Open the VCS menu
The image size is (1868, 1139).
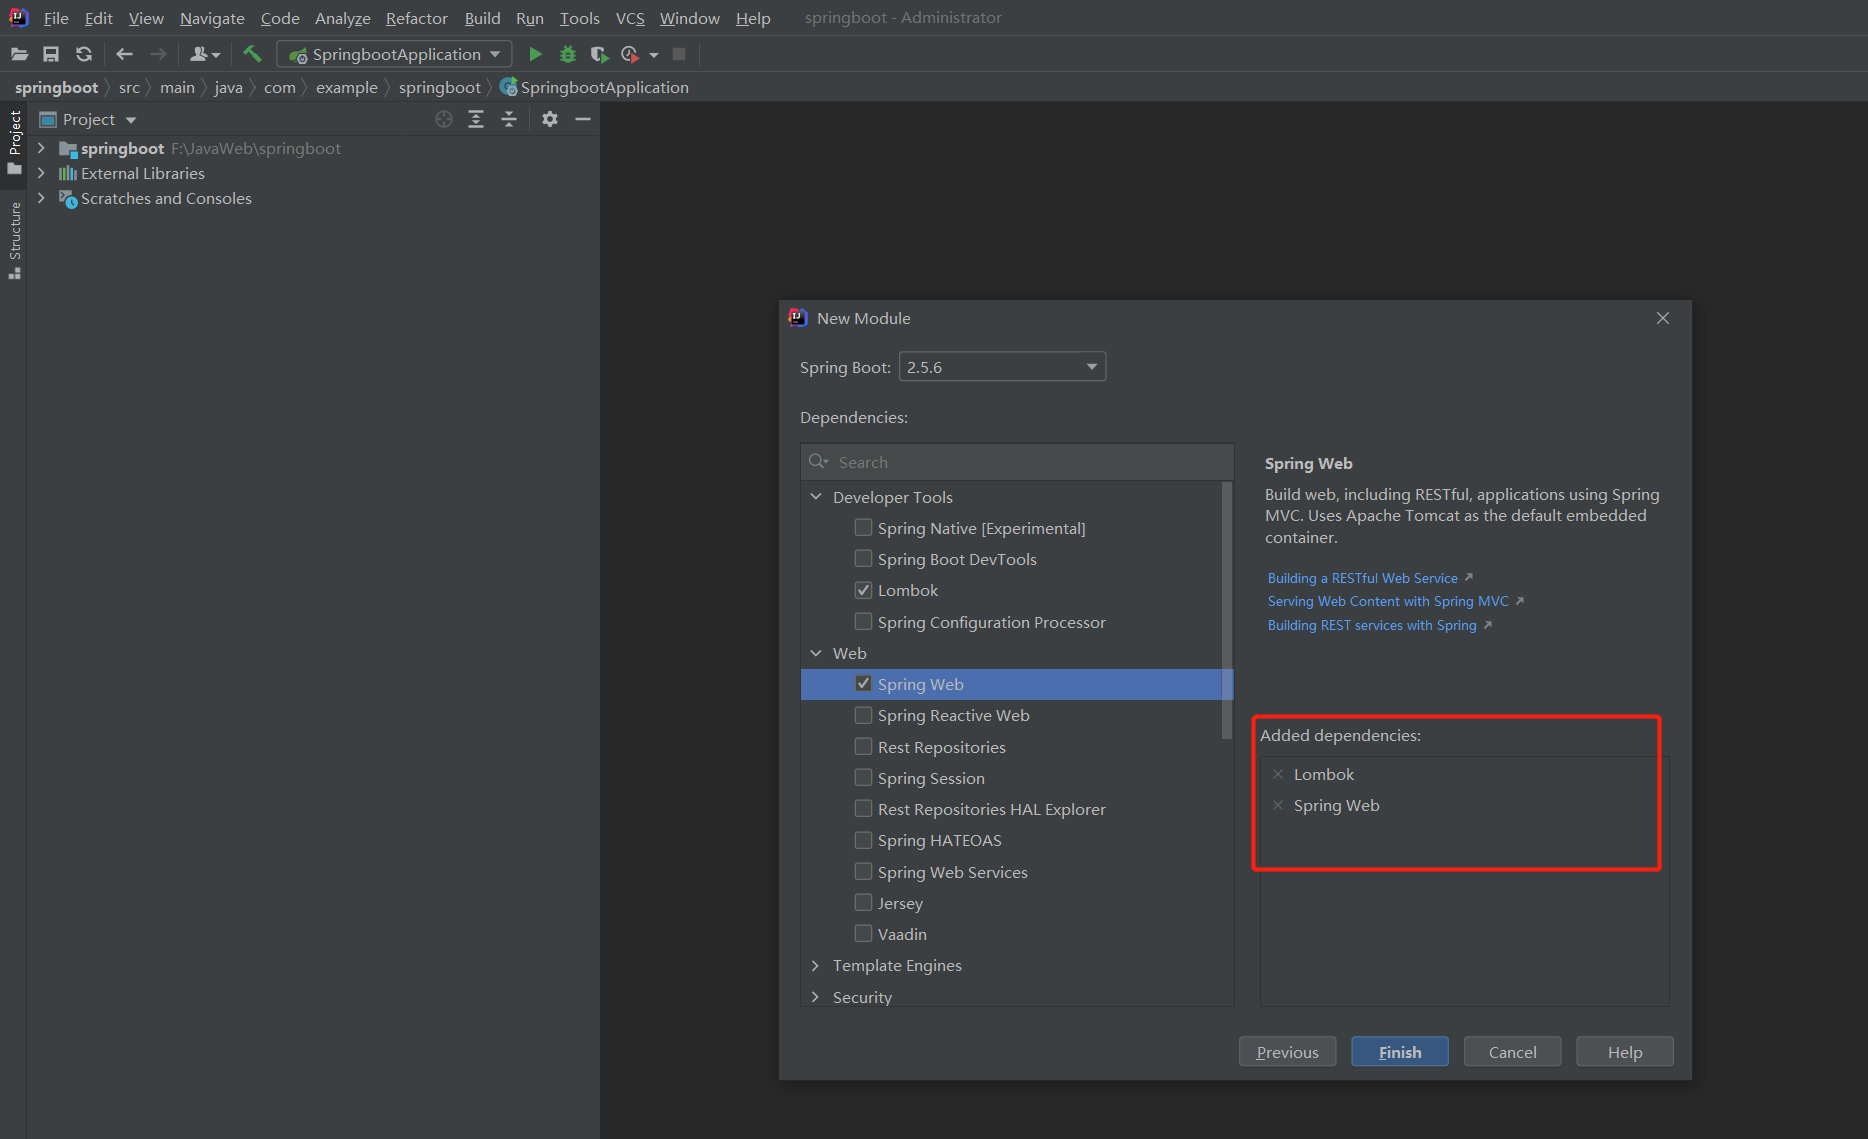(630, 18)
